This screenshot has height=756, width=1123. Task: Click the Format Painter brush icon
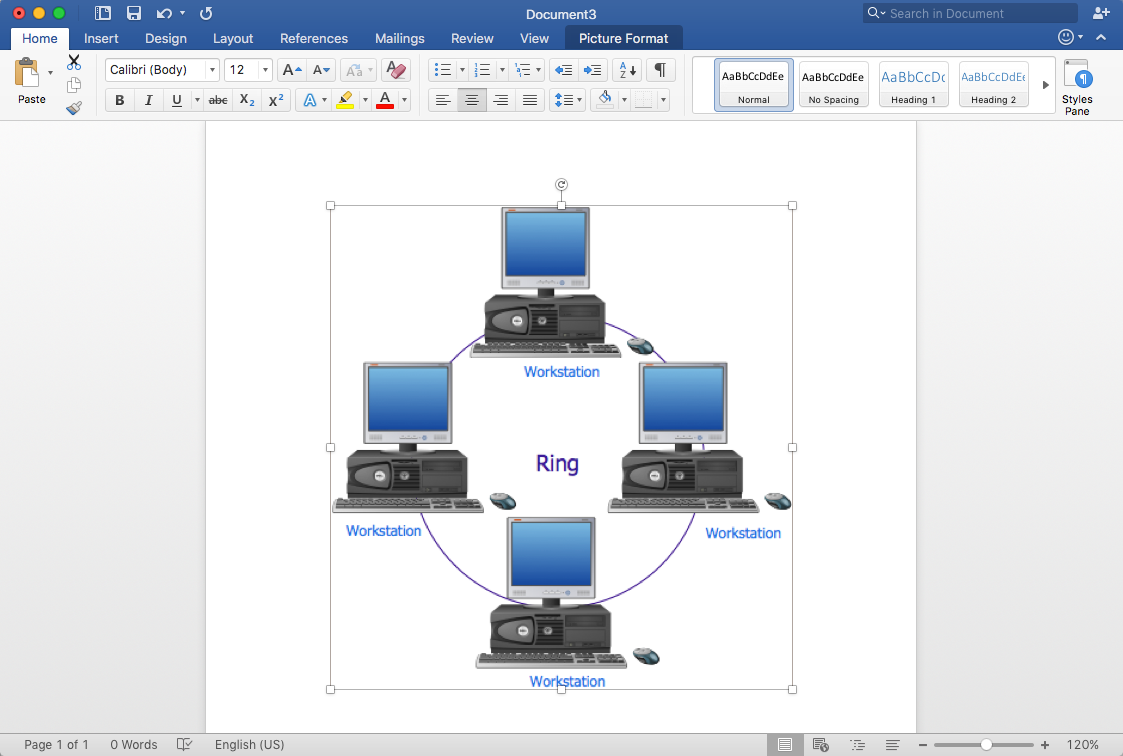pos(74,108)
